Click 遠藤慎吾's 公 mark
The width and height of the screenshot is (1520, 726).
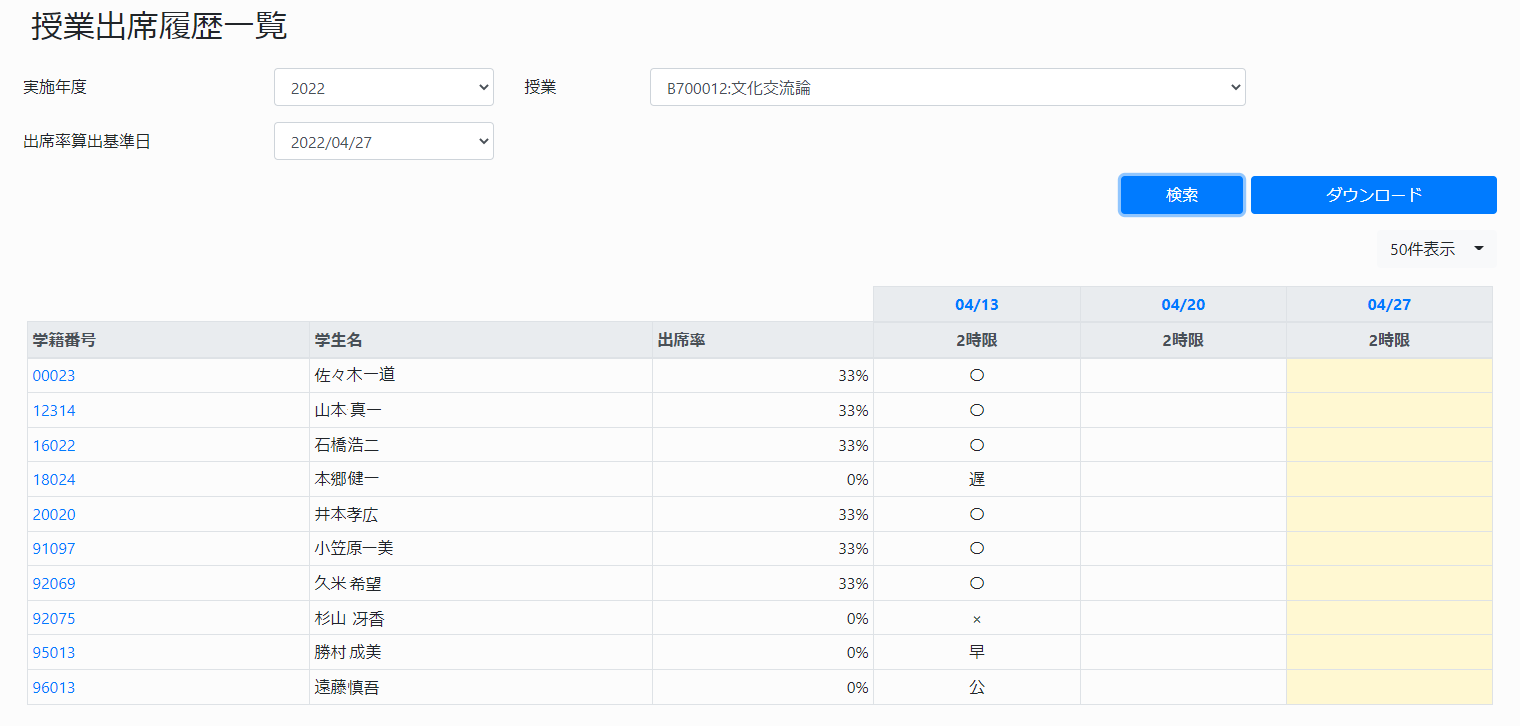[x=976, y=687]
